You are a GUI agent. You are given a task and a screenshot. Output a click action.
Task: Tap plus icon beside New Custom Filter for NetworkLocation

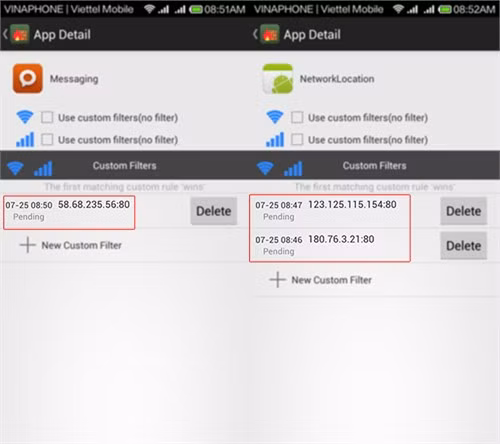277,280
